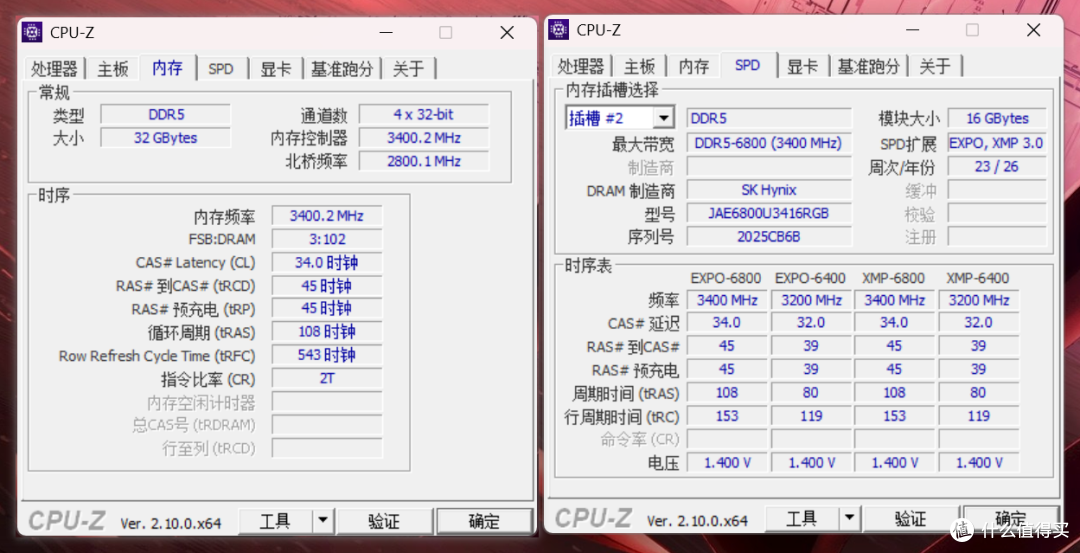Click the XMP-6800 column header
Screen dimensions: 1080x553
pos(895,278)
